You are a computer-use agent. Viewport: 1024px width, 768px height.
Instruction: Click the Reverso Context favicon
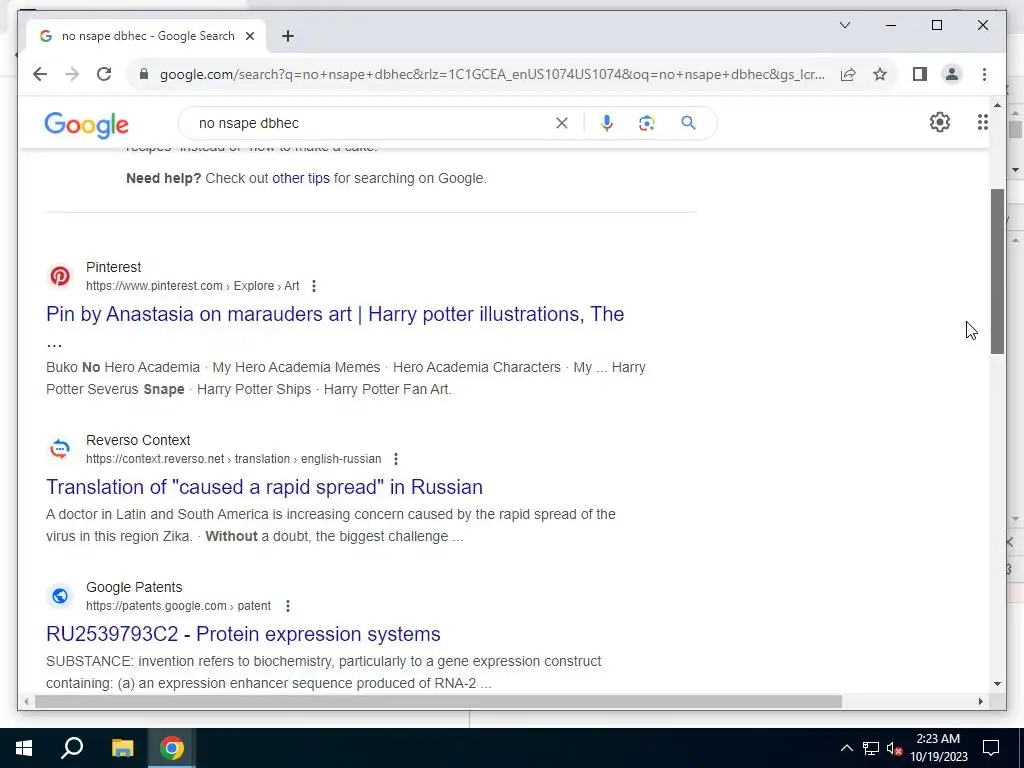click(x=60, y=449)
